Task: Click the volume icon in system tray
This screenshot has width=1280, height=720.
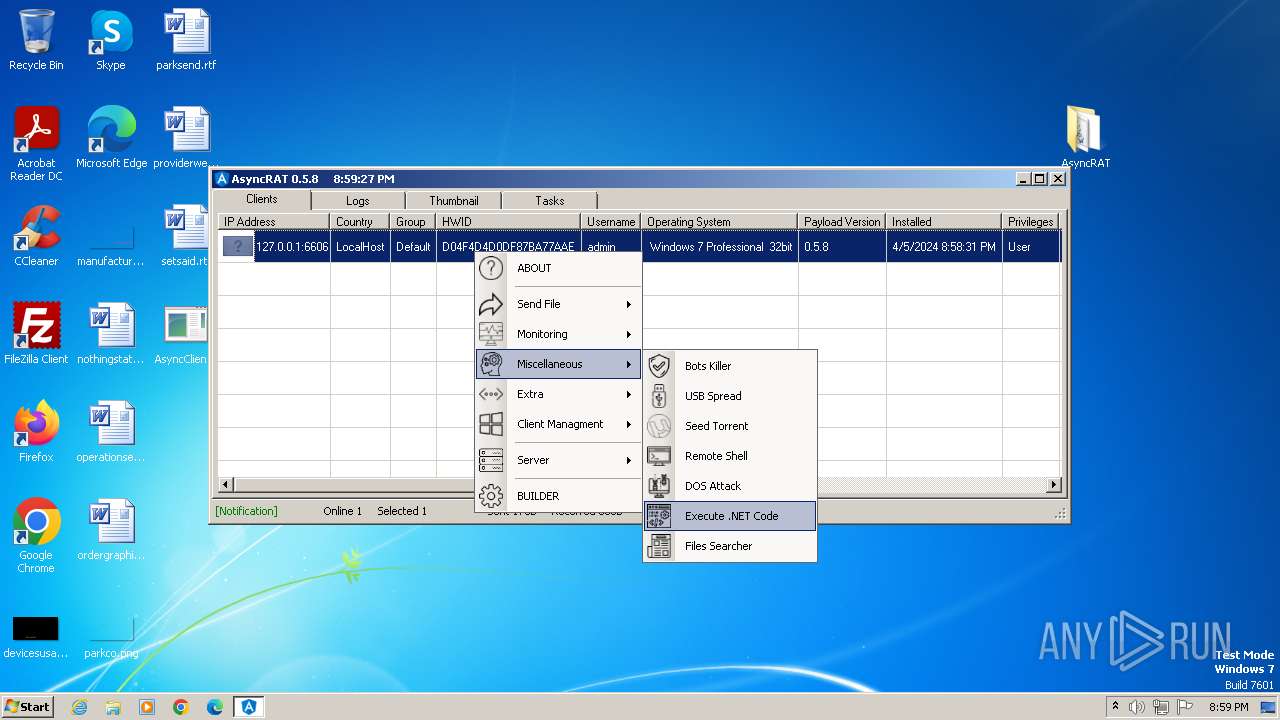Action: click(1137, 707)
